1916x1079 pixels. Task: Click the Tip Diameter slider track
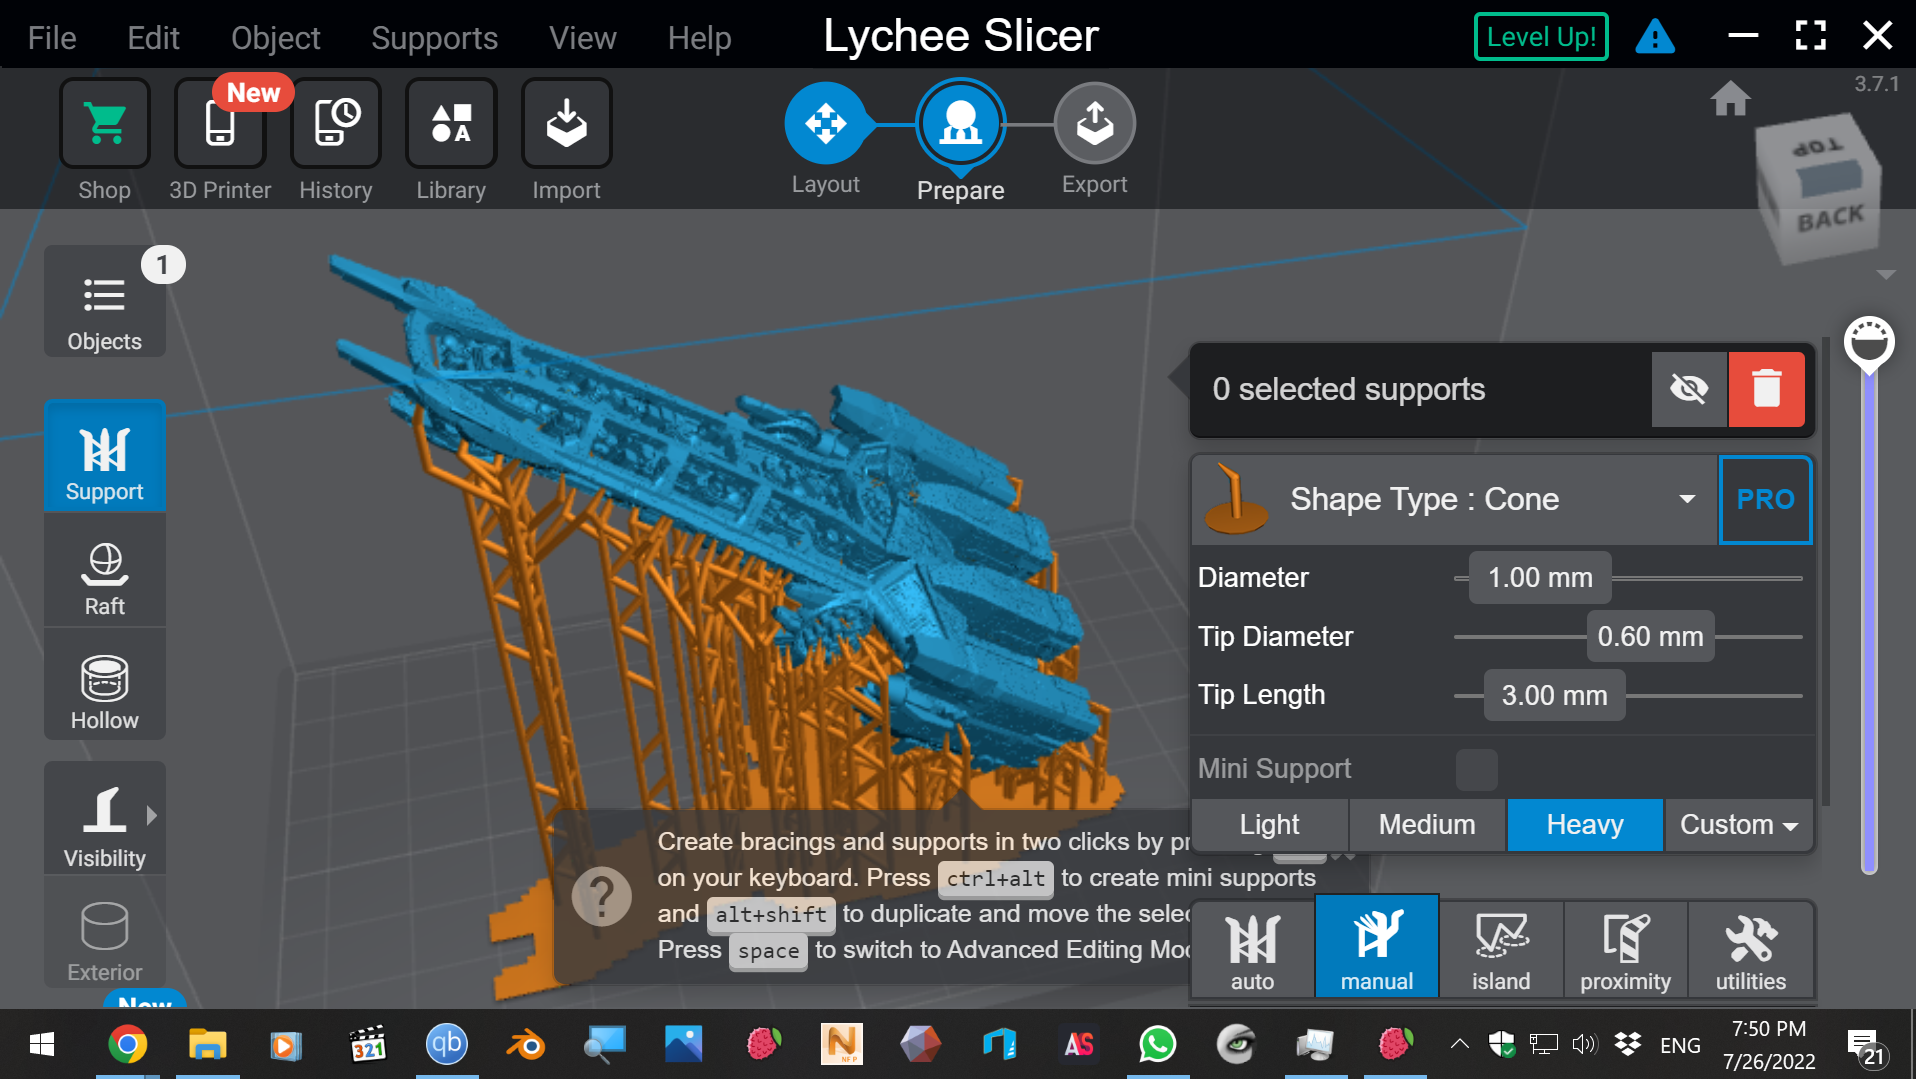pyautogui.click(x=1628, y=636)
